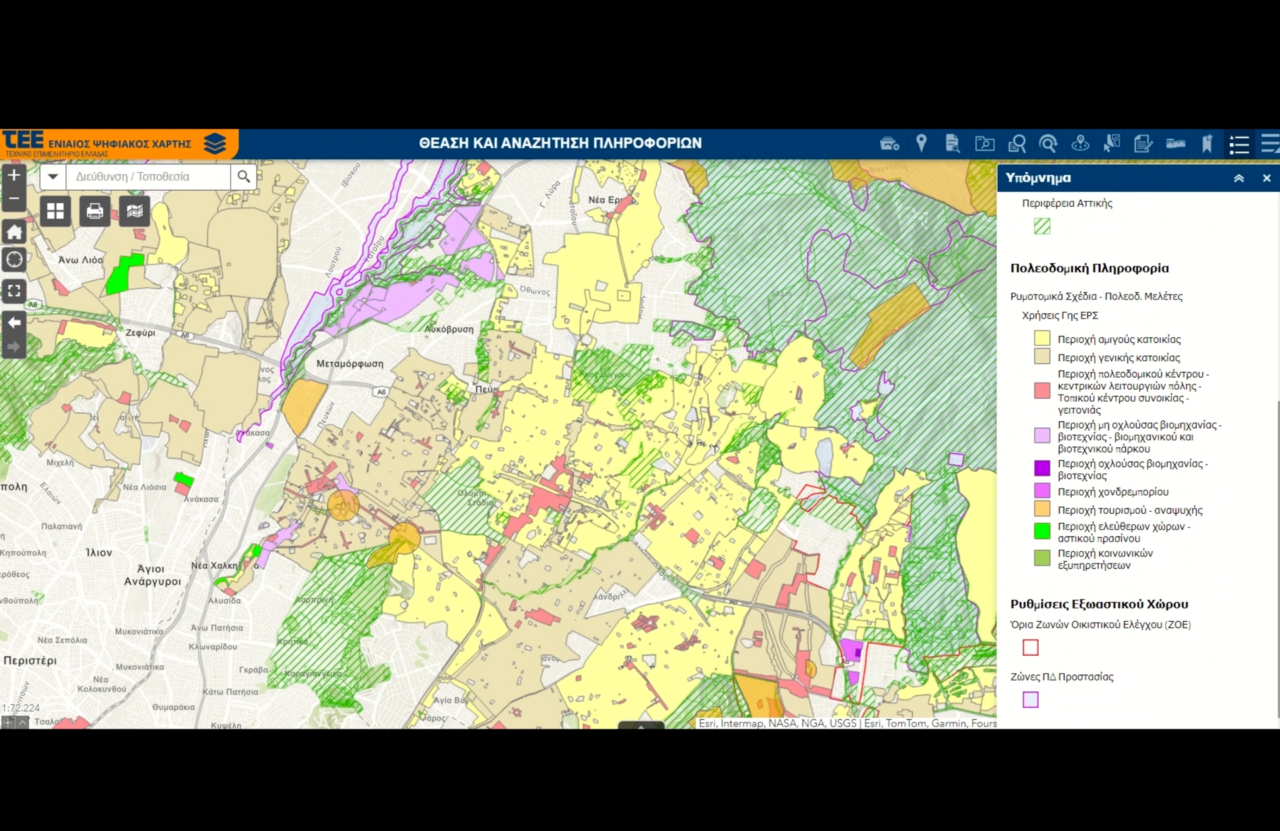Zoom in on the map
Image resolution: width=1280 pixels, height=831 pixels.
(x=14, y=176)
